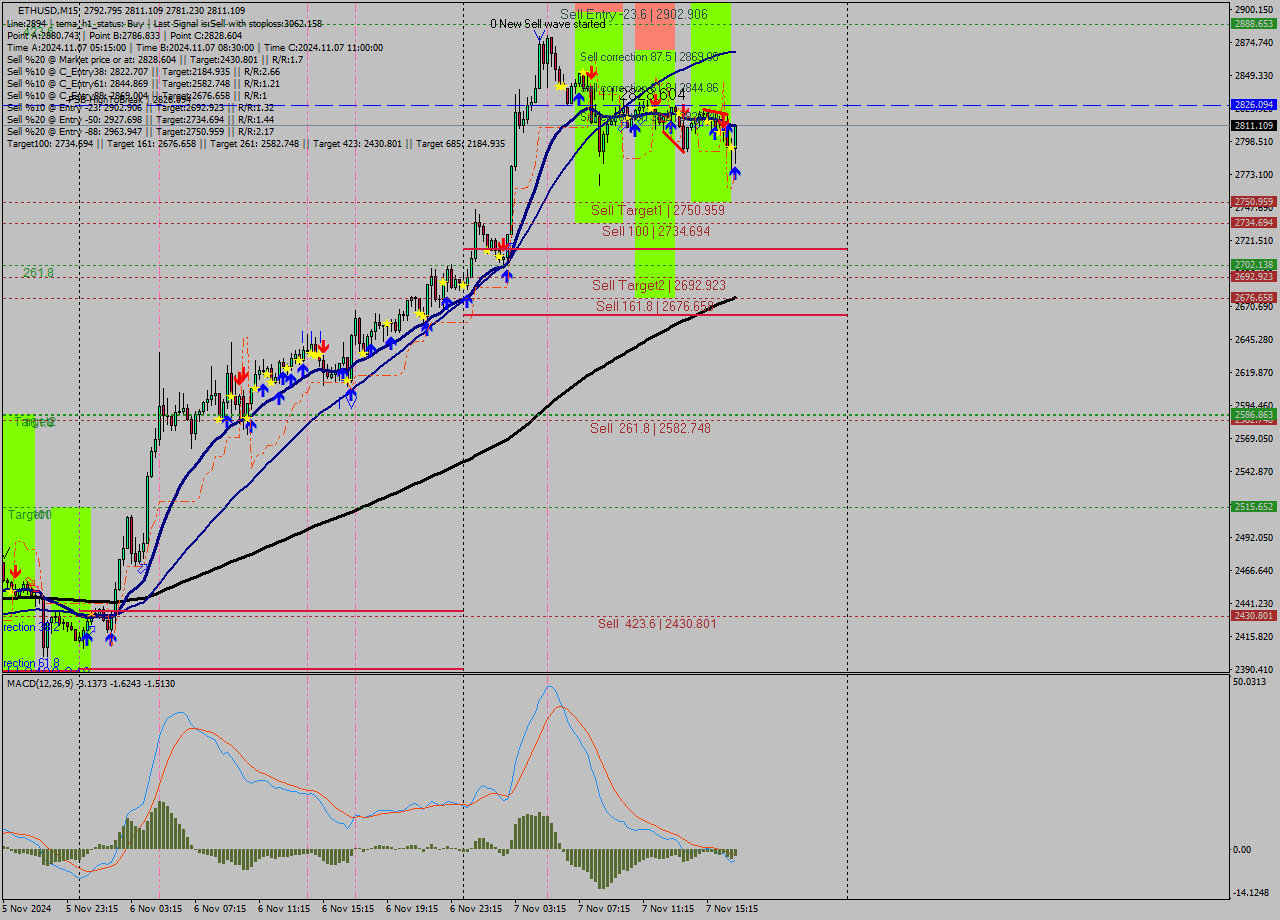The width and height of the screenshot is (1280, 920).
Task: Click the '7 Nov 11:15' time axis label
Action: point(668,909)
